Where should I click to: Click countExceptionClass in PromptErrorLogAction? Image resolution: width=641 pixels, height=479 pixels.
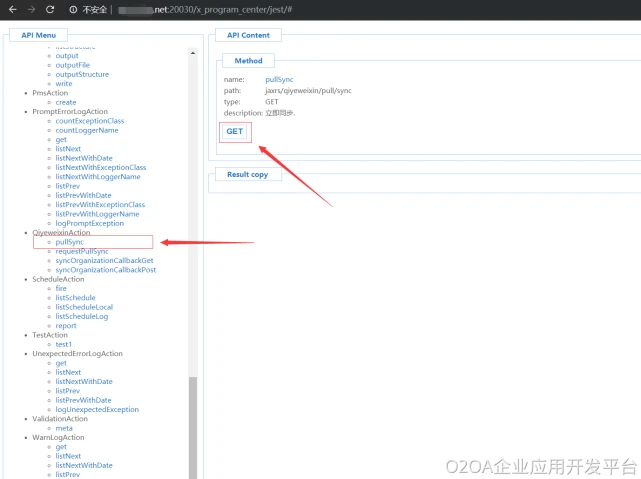[x=90, y=121]
